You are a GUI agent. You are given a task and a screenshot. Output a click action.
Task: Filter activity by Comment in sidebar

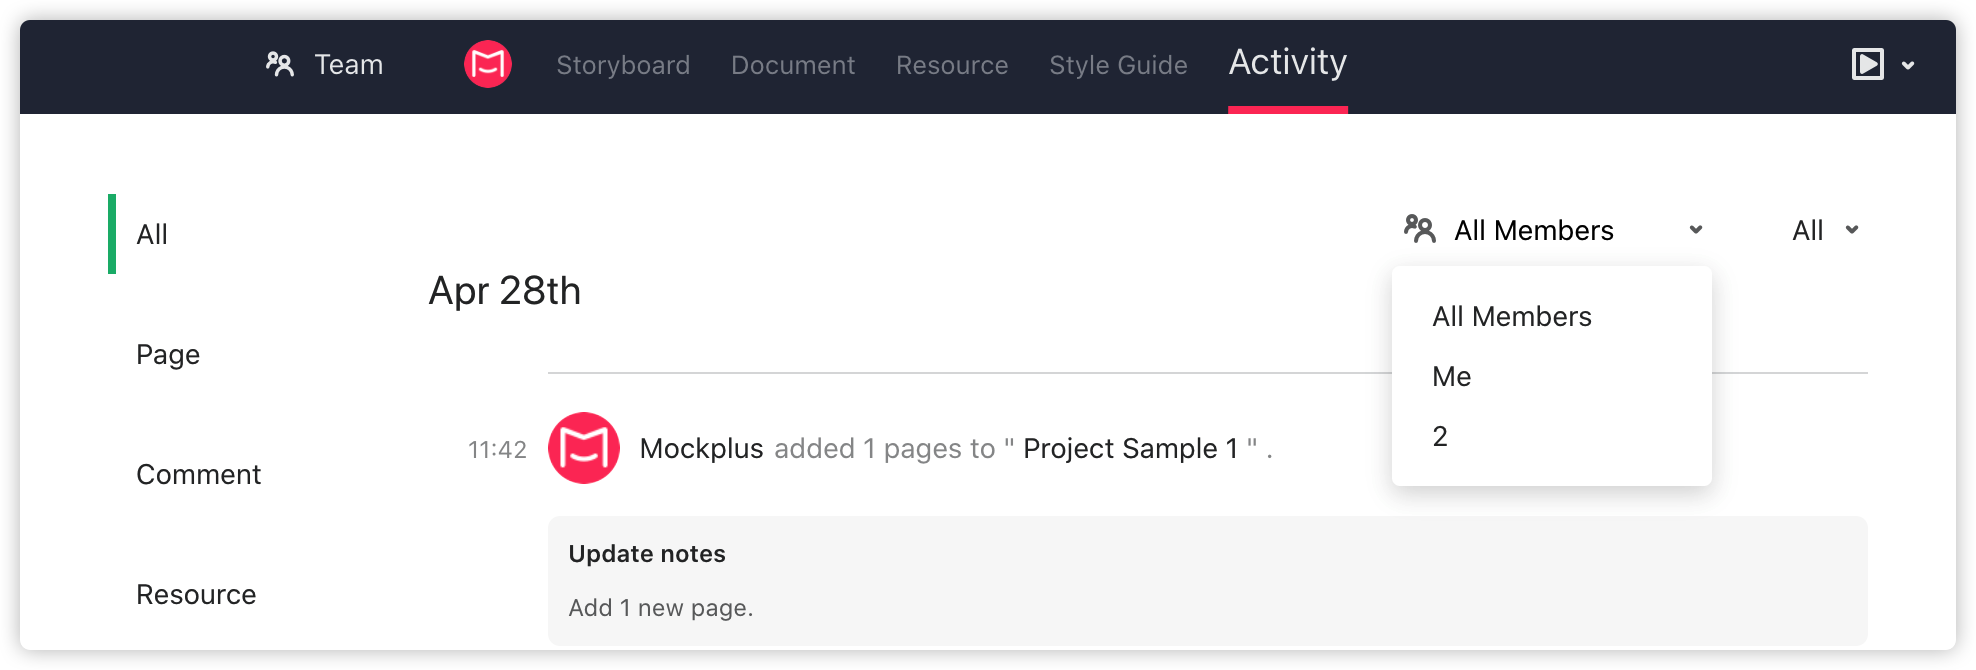pos(198,475)
